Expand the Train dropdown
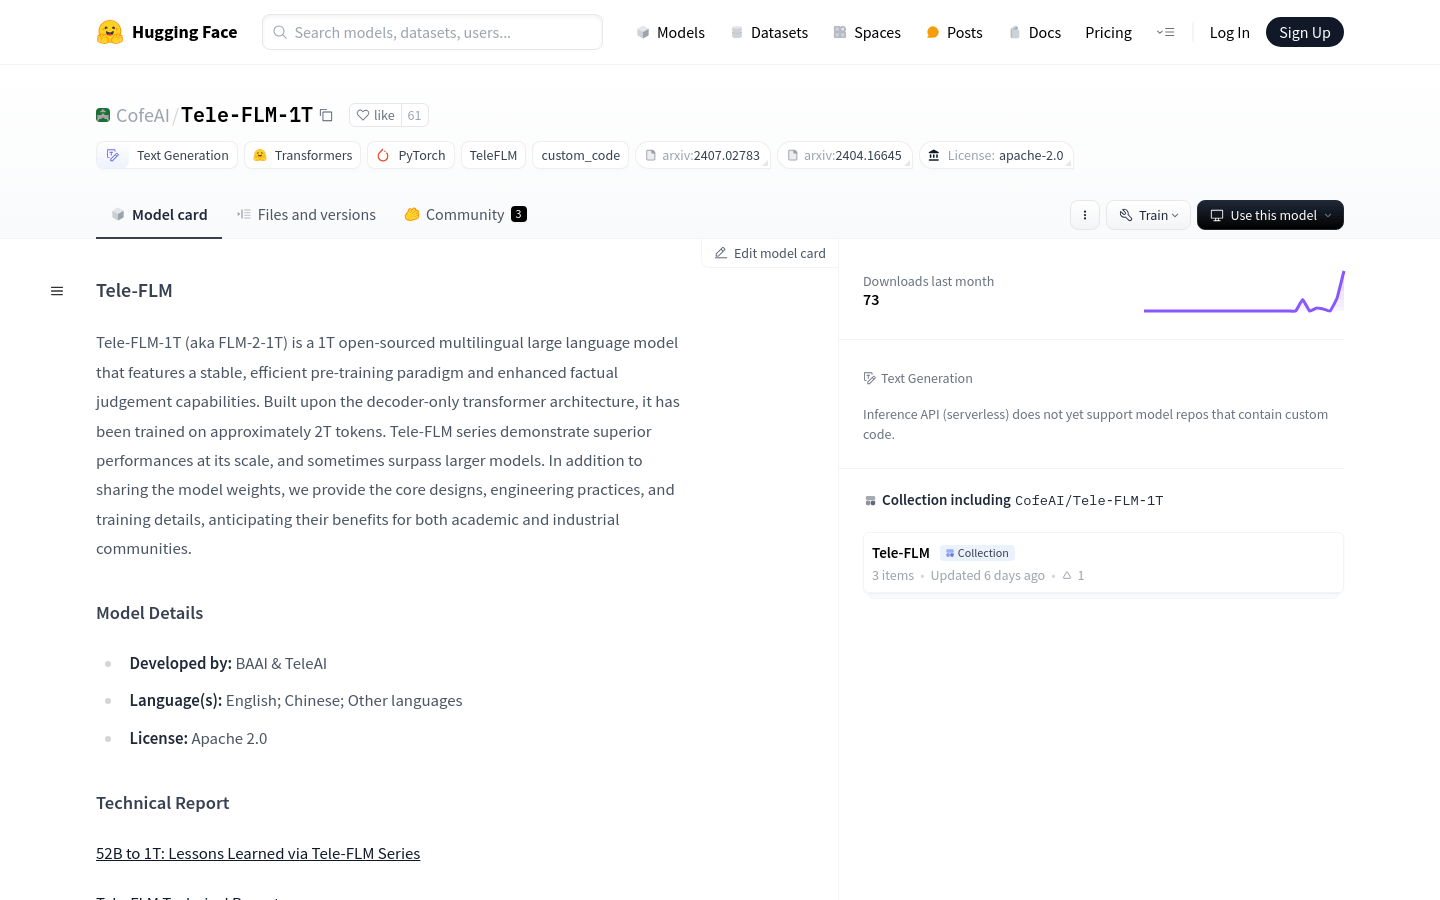This screenshot has height=900, width=1440. coord(1148,215)
